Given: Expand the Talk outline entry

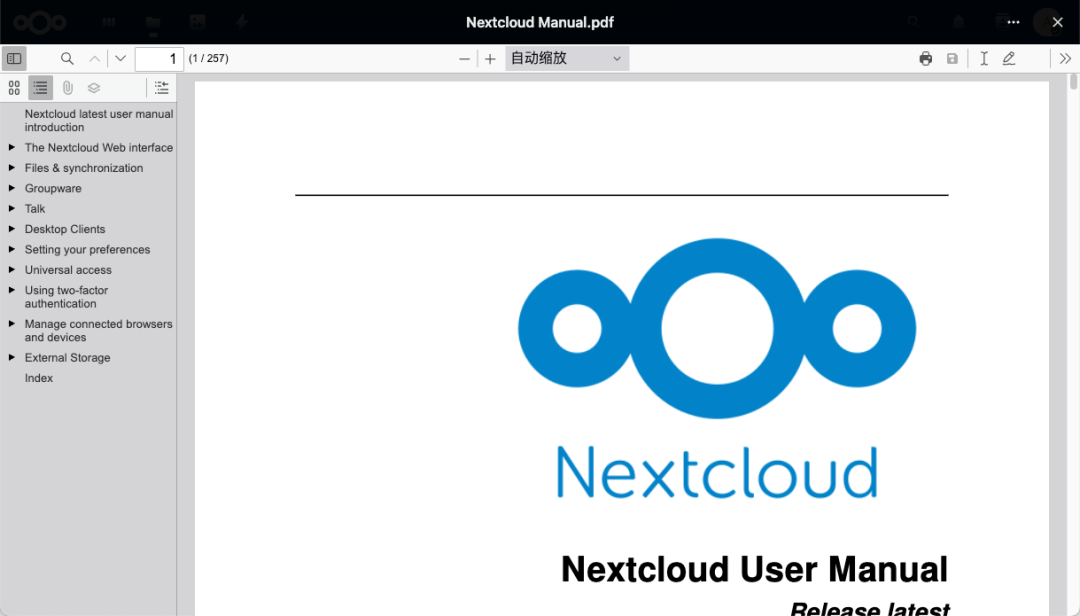Looking at the screenshot, I should 13,208.
